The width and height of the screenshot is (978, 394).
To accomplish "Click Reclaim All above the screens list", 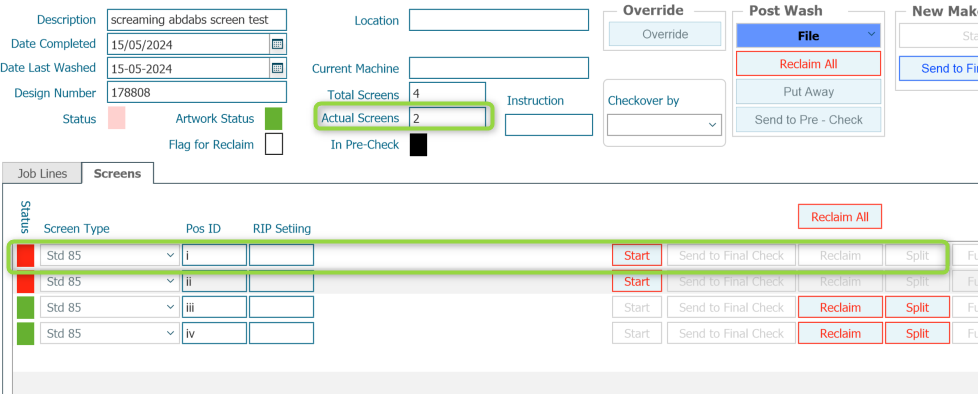I will [840, 217].
